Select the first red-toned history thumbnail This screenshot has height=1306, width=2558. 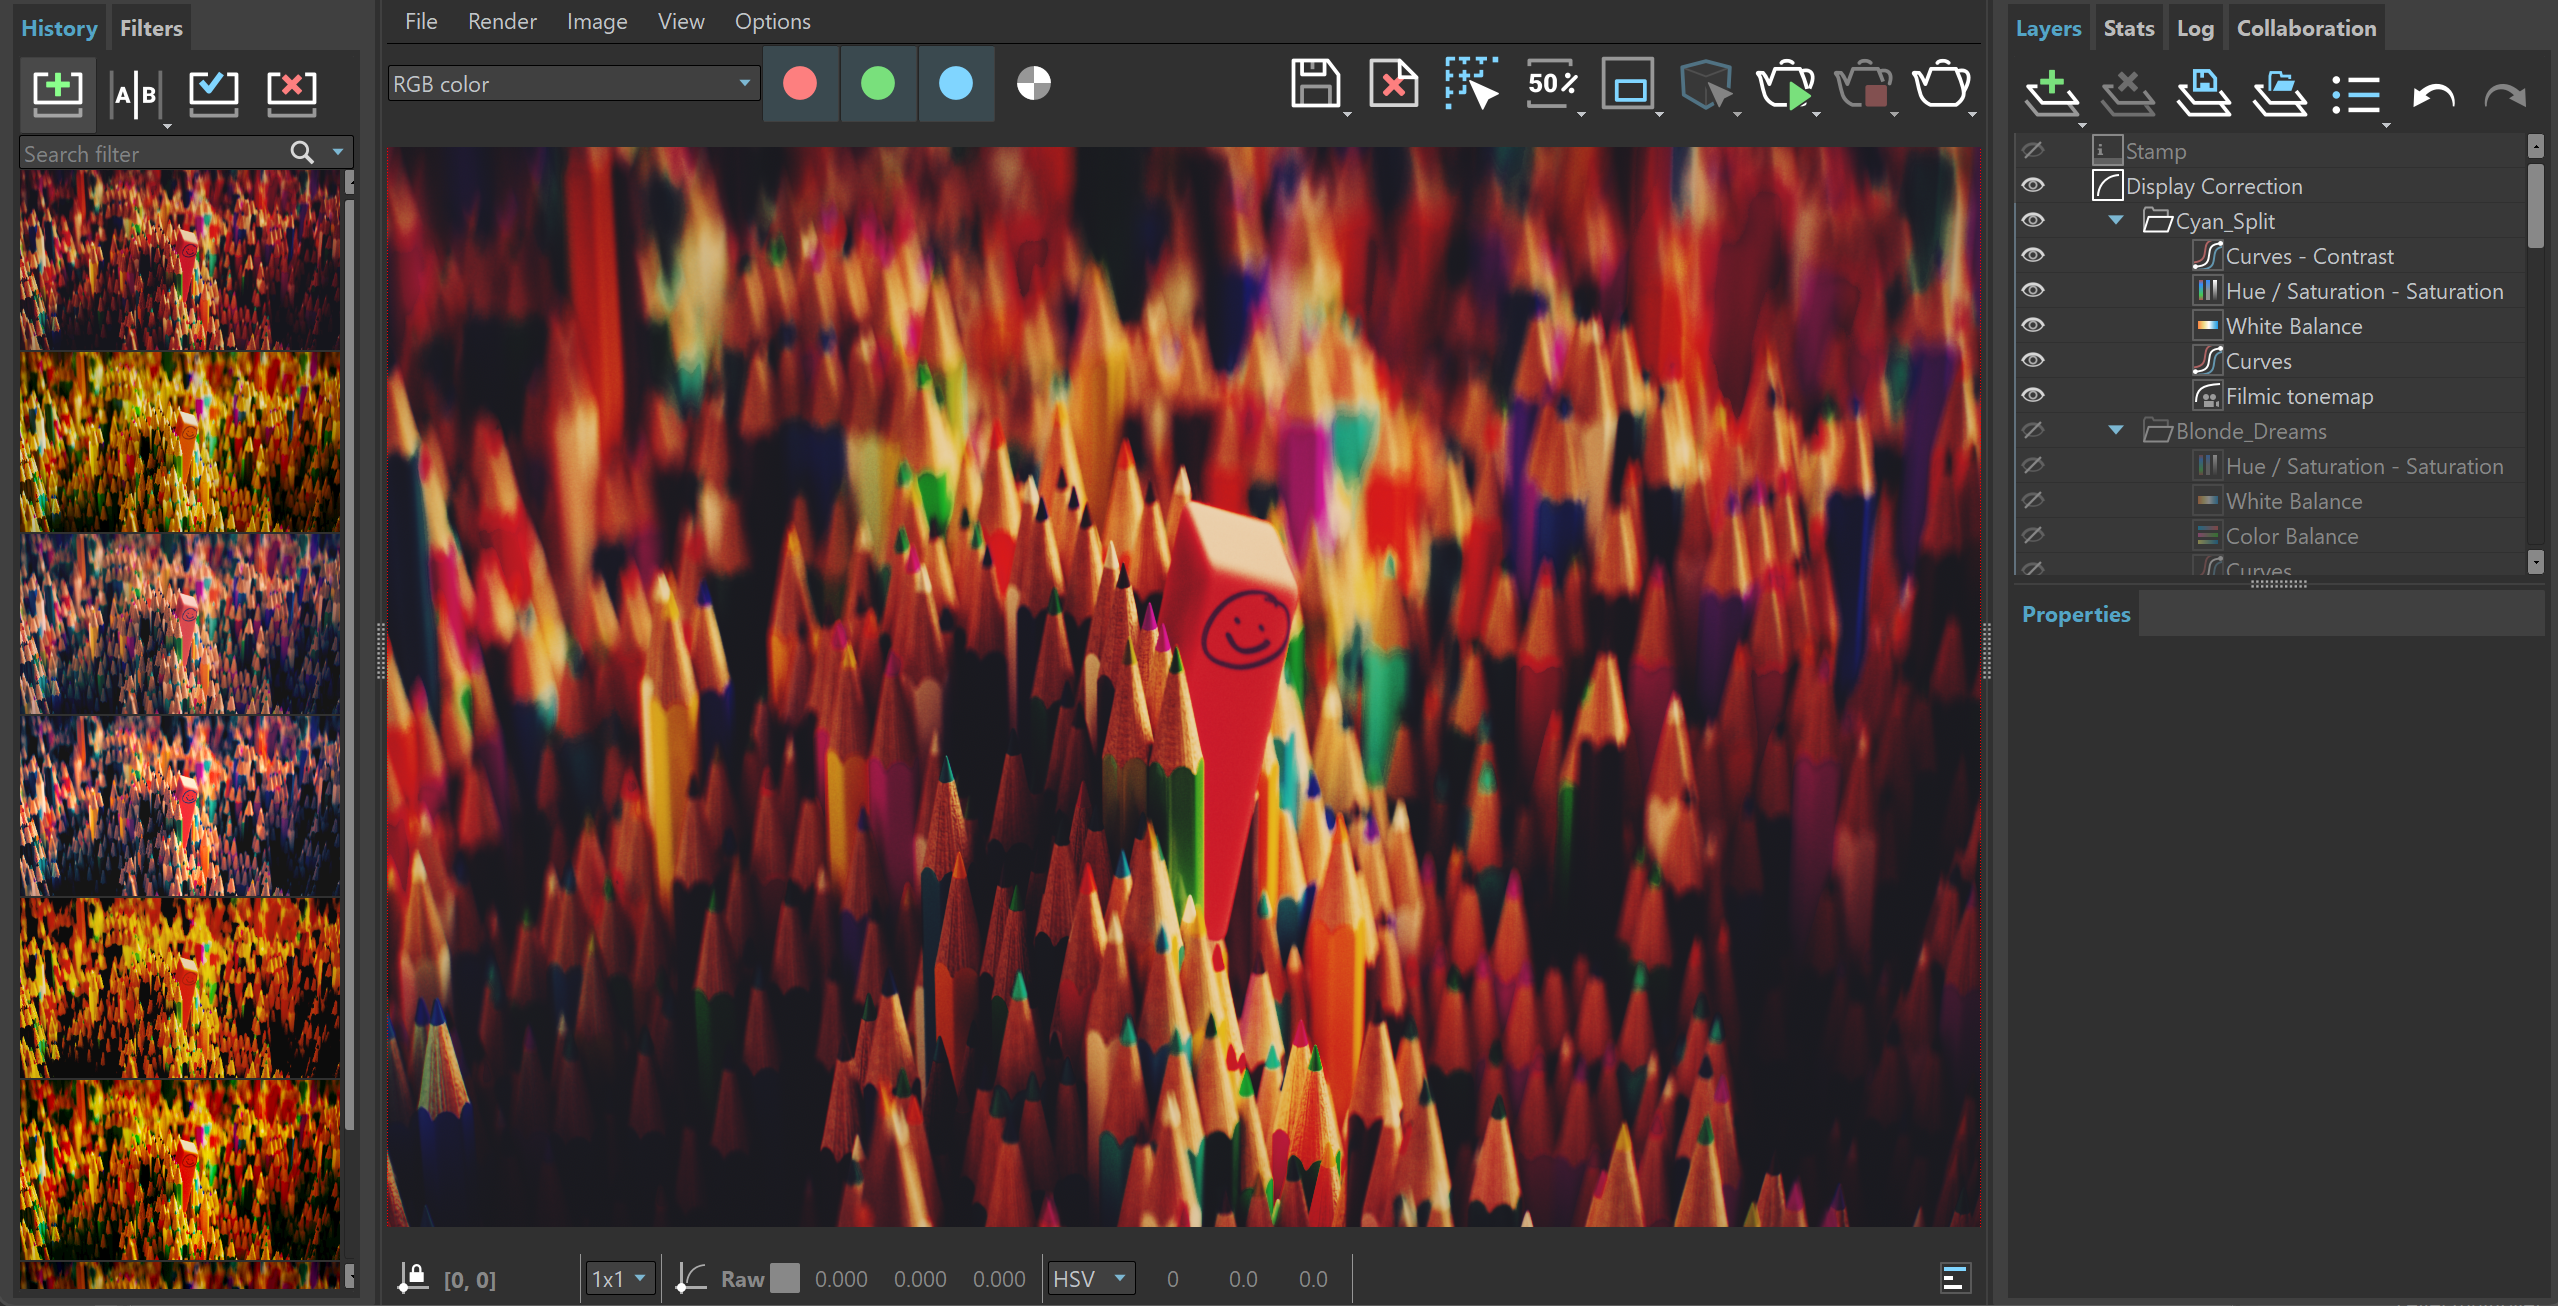pyautogui.click(x=180, y=259)
